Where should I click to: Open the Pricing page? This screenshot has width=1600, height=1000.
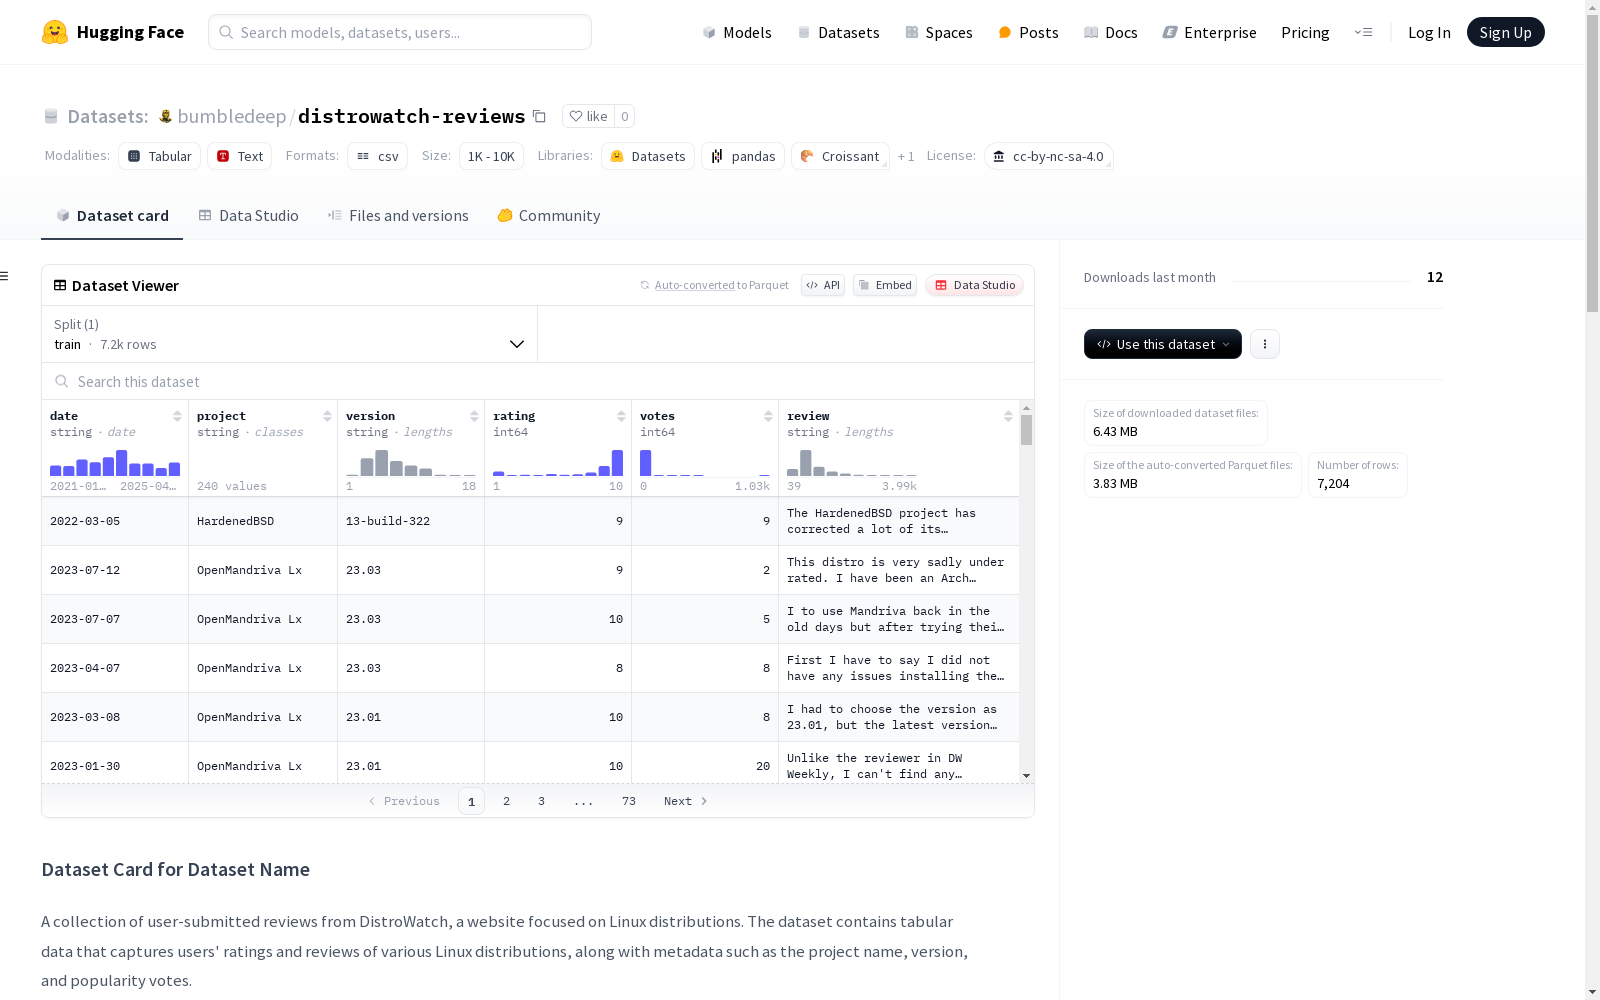pyautogui.click(x=1305, y=32)
